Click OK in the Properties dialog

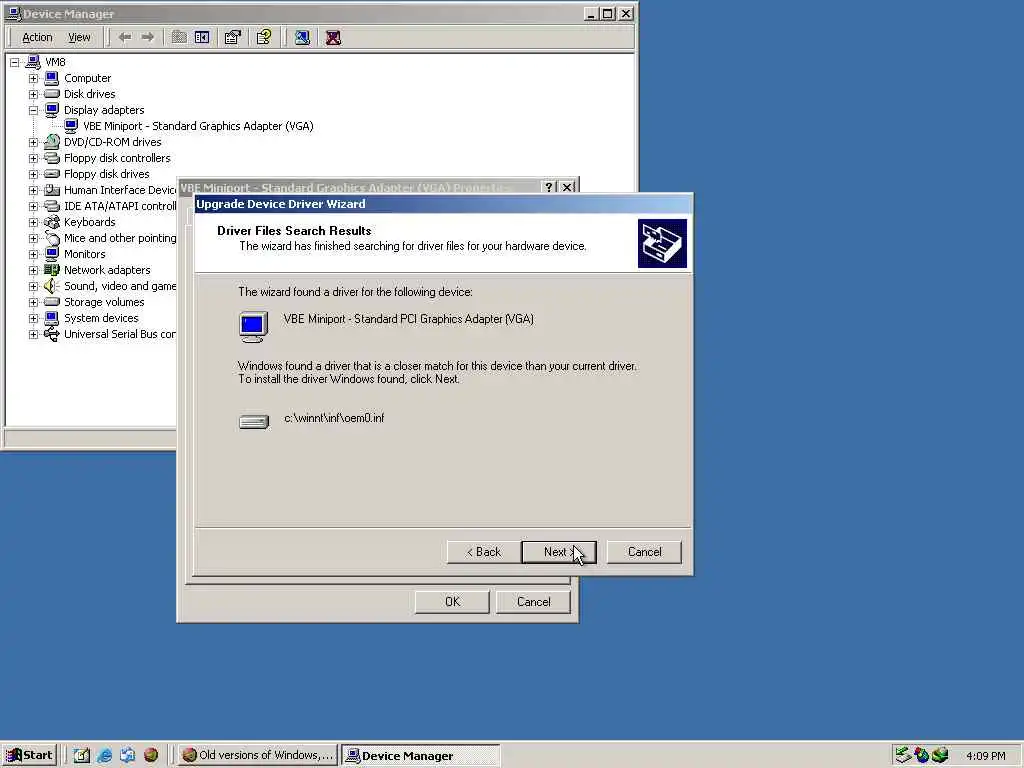click(452, 601)
